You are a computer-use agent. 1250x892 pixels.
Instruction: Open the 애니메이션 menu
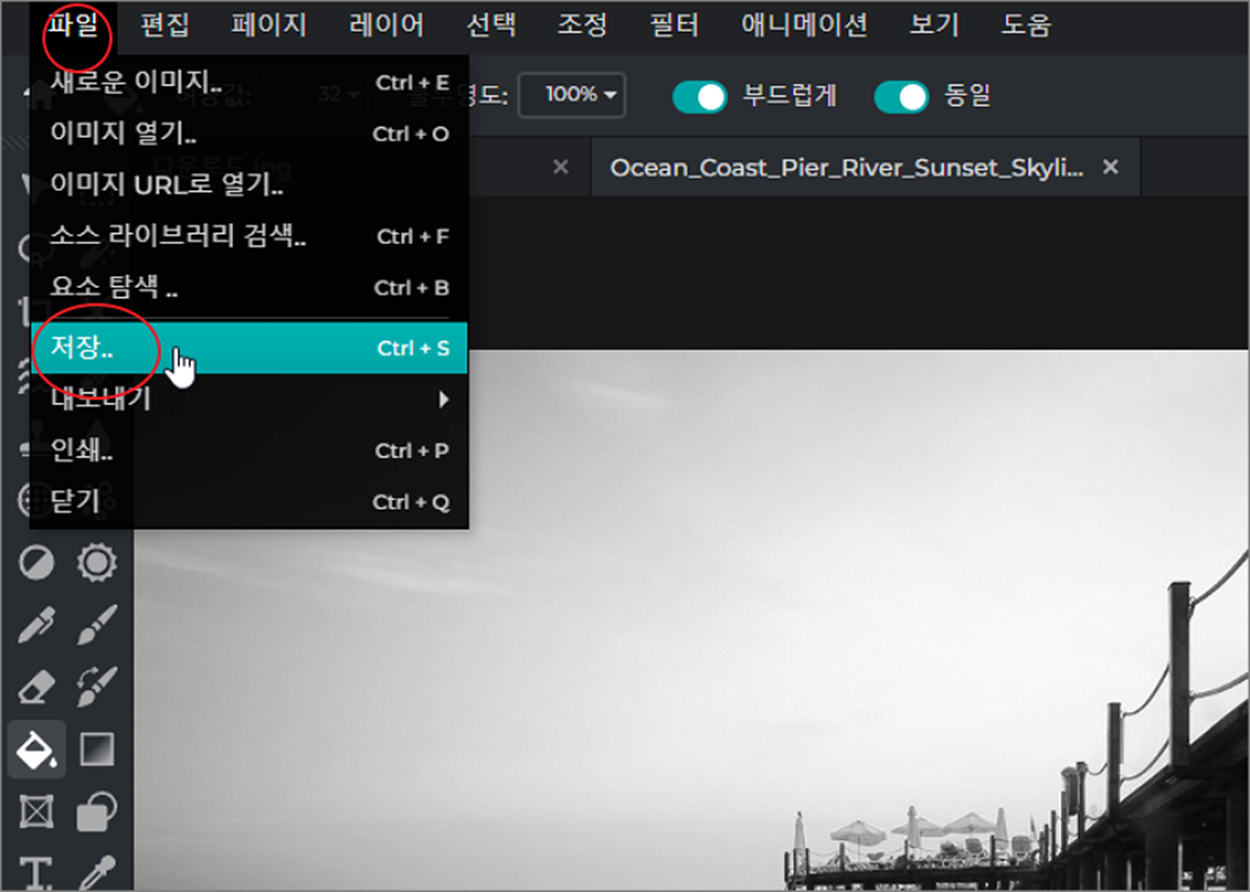point(804,24)
